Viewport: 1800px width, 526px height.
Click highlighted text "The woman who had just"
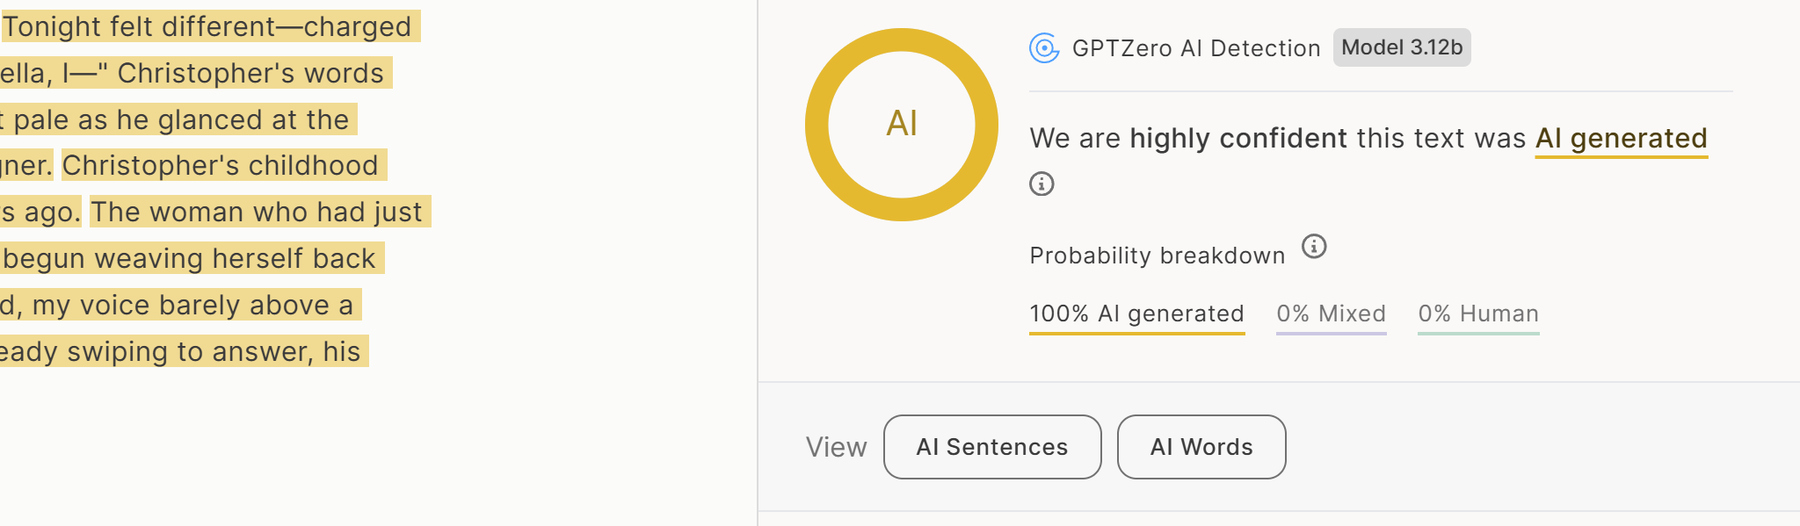[257, 212]
